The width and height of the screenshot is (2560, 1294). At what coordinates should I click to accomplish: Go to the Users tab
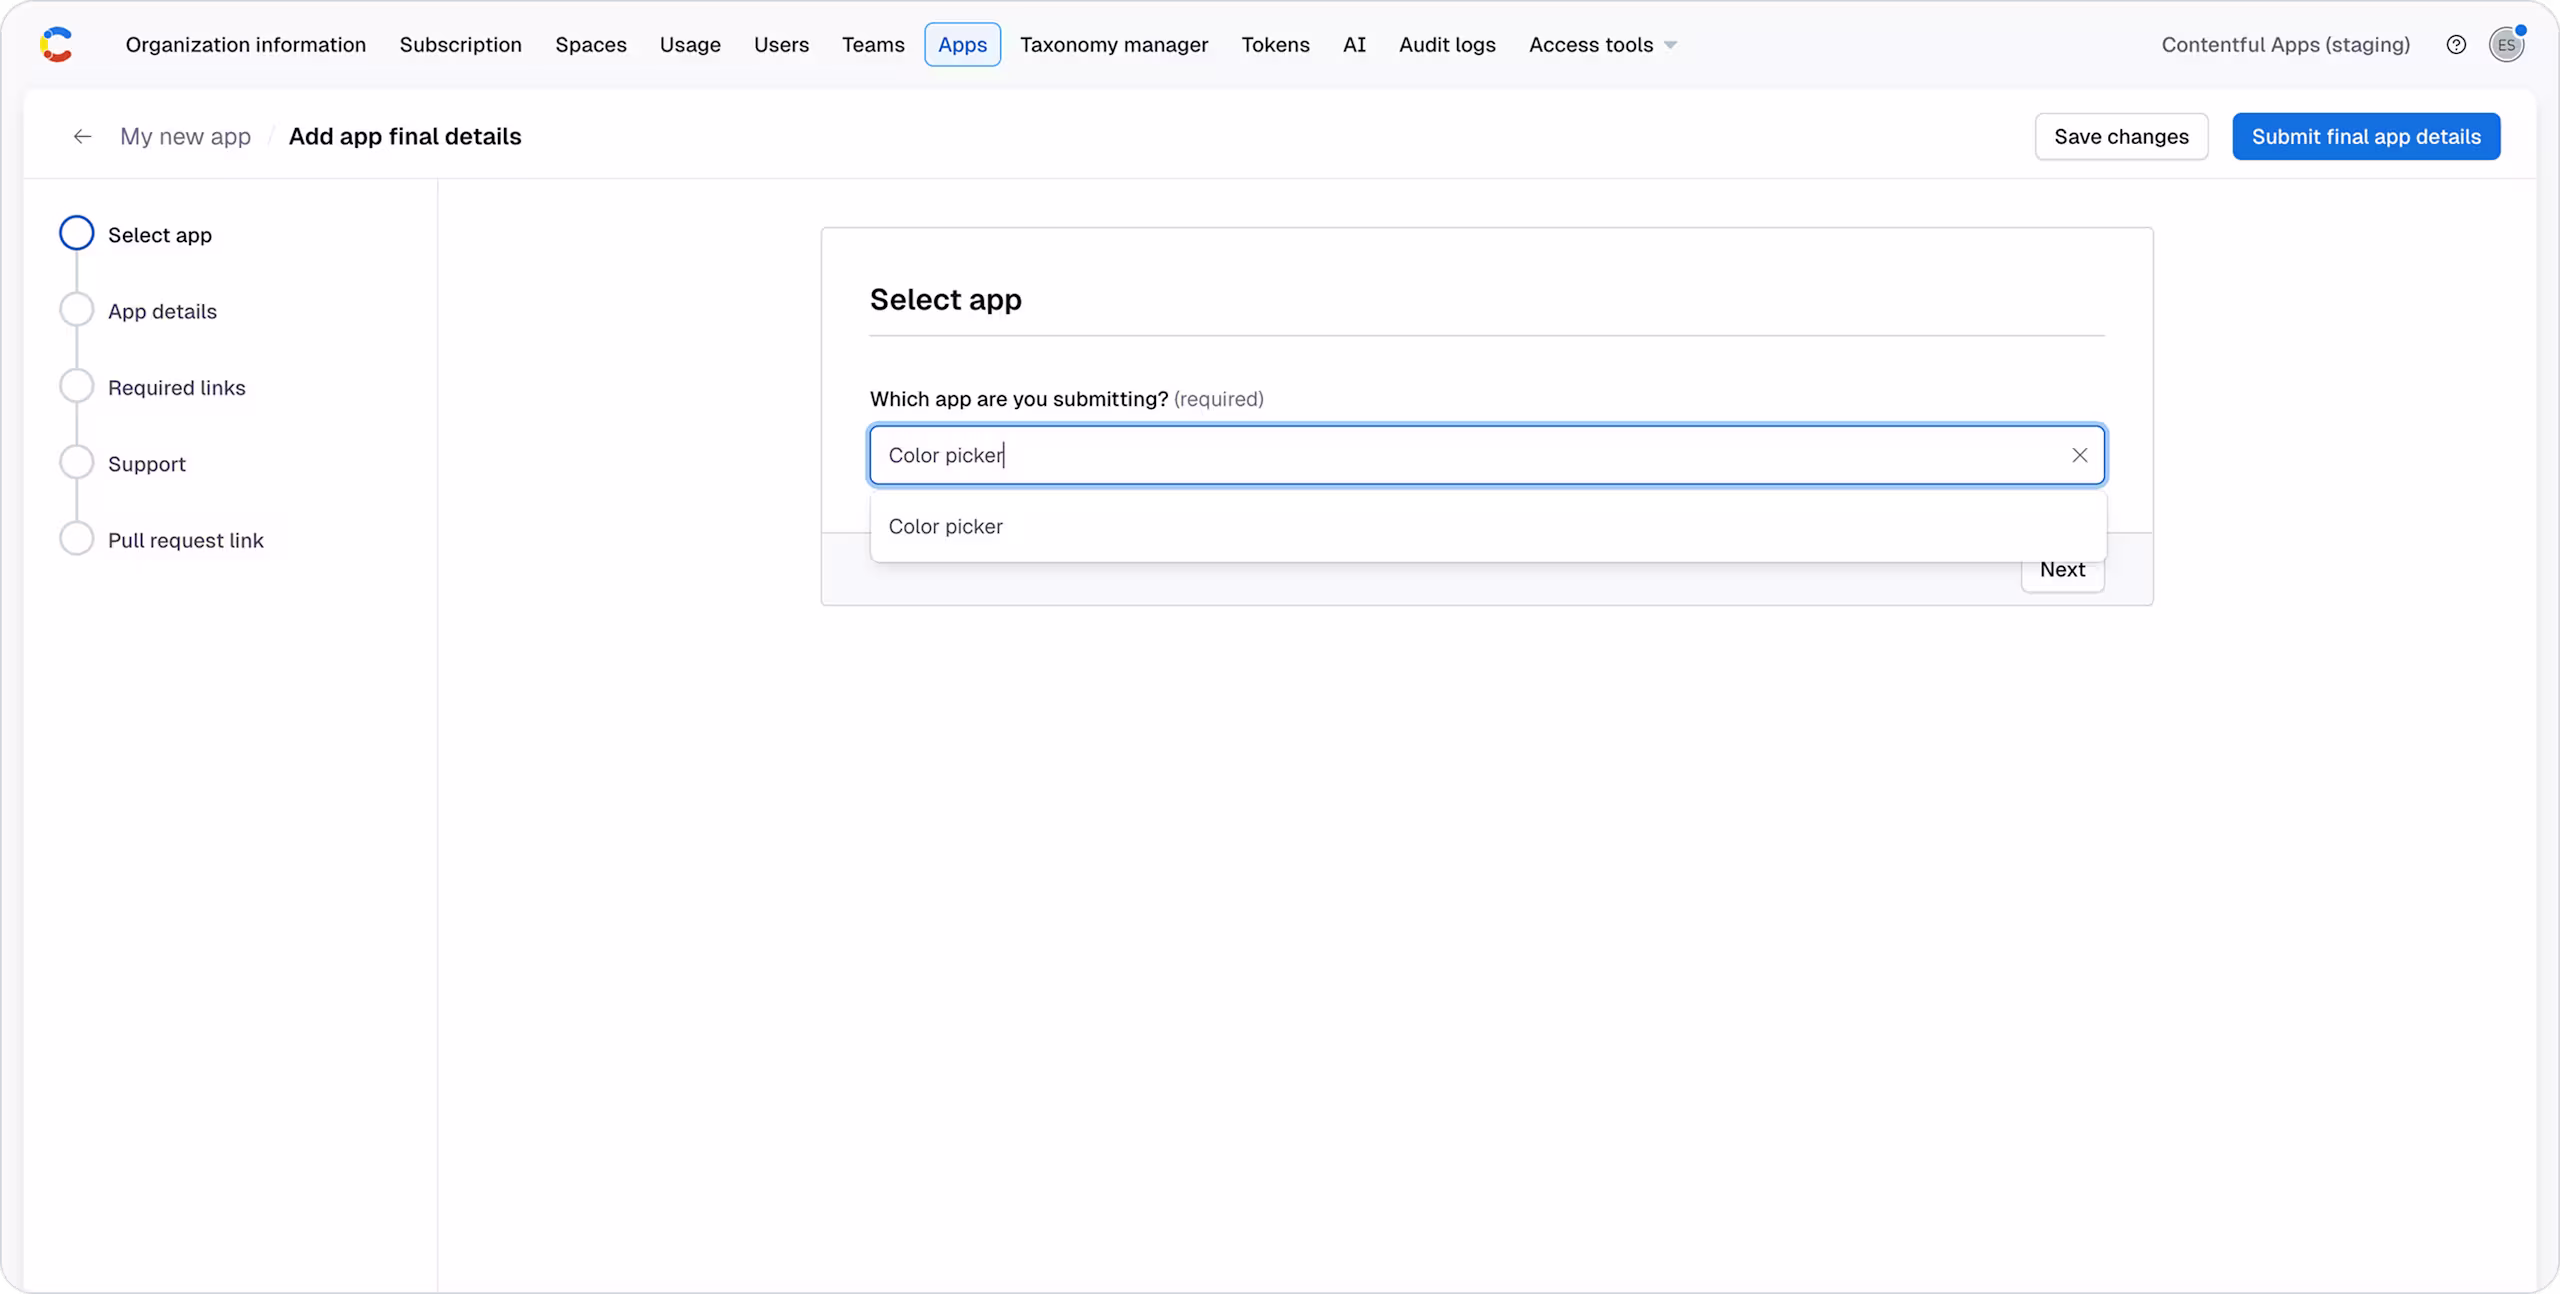[x=781, y=45]
